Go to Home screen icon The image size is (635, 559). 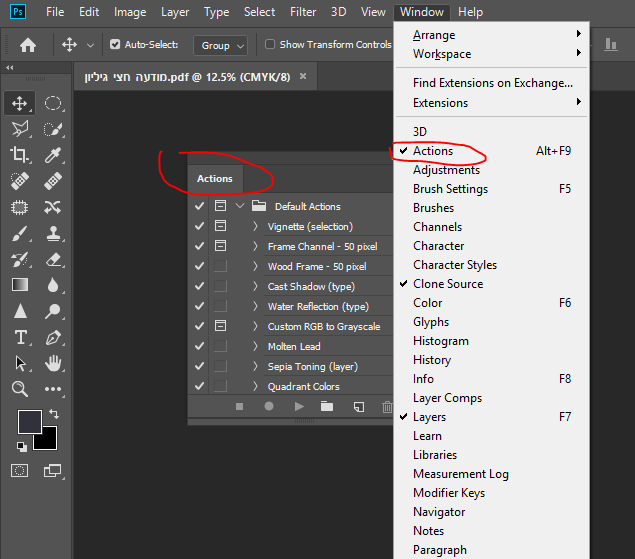point(28,45)
